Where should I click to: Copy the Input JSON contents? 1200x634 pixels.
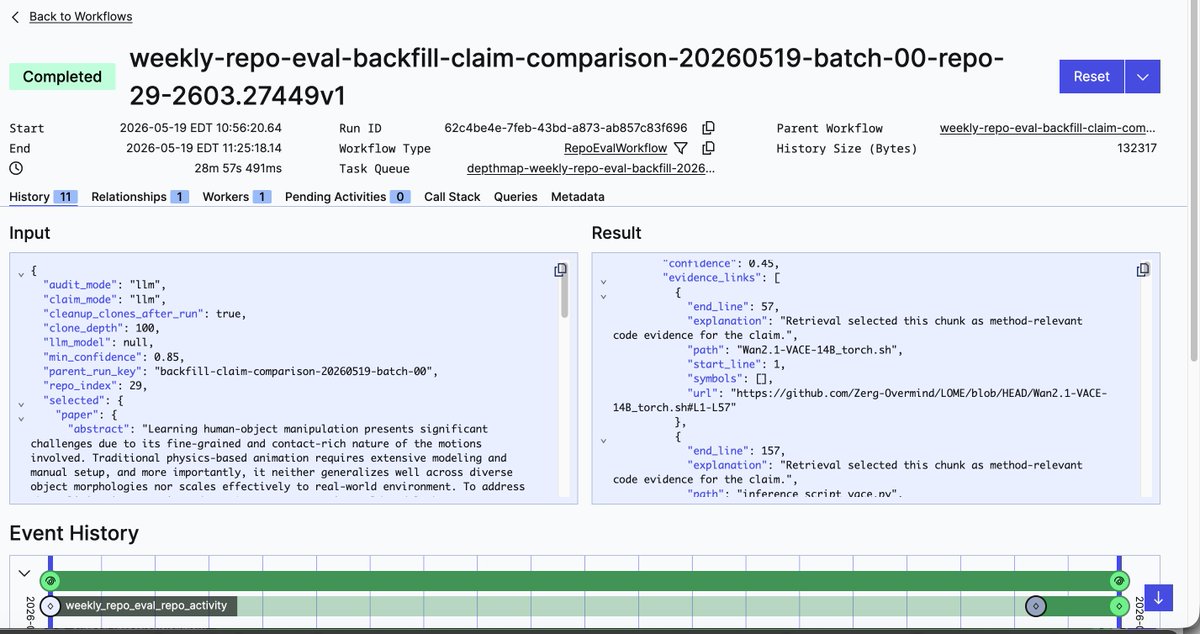[x=561, y=270]
